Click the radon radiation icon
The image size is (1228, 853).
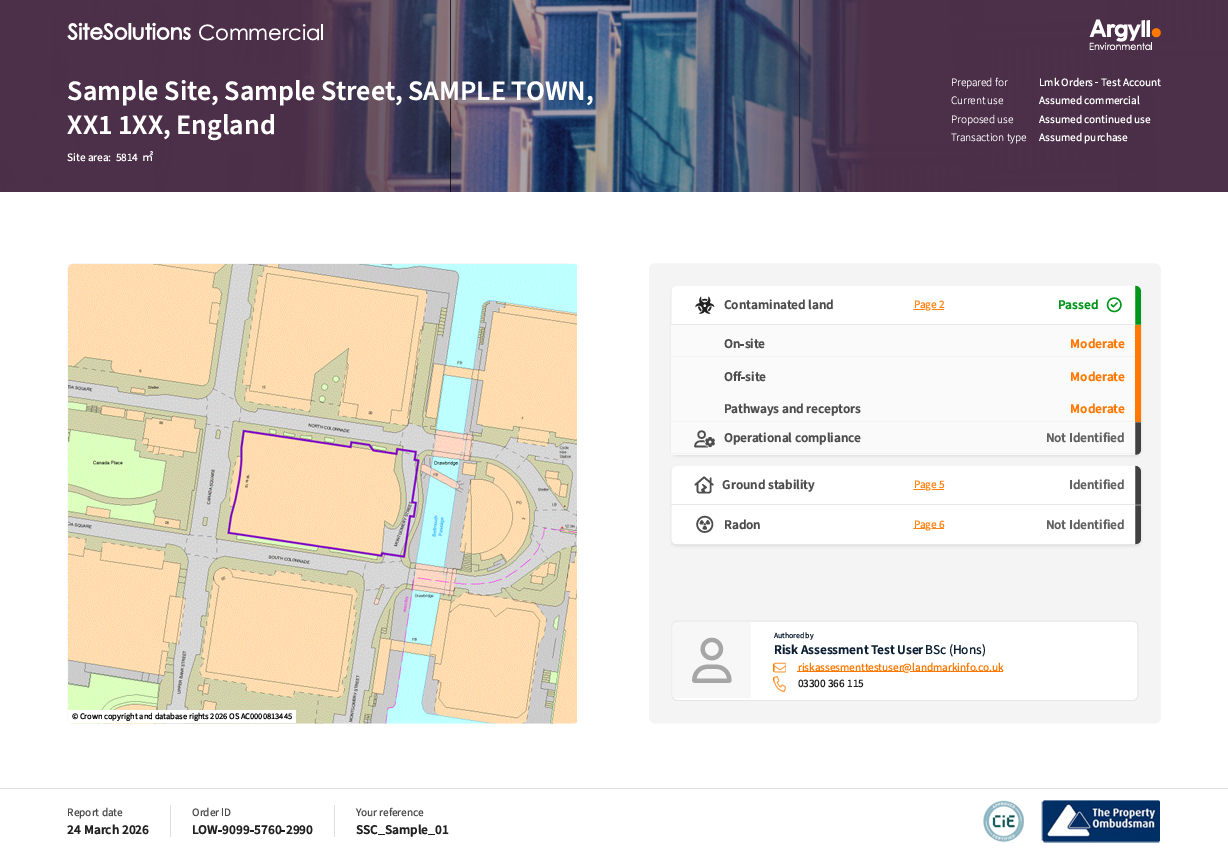pos(704,525)
